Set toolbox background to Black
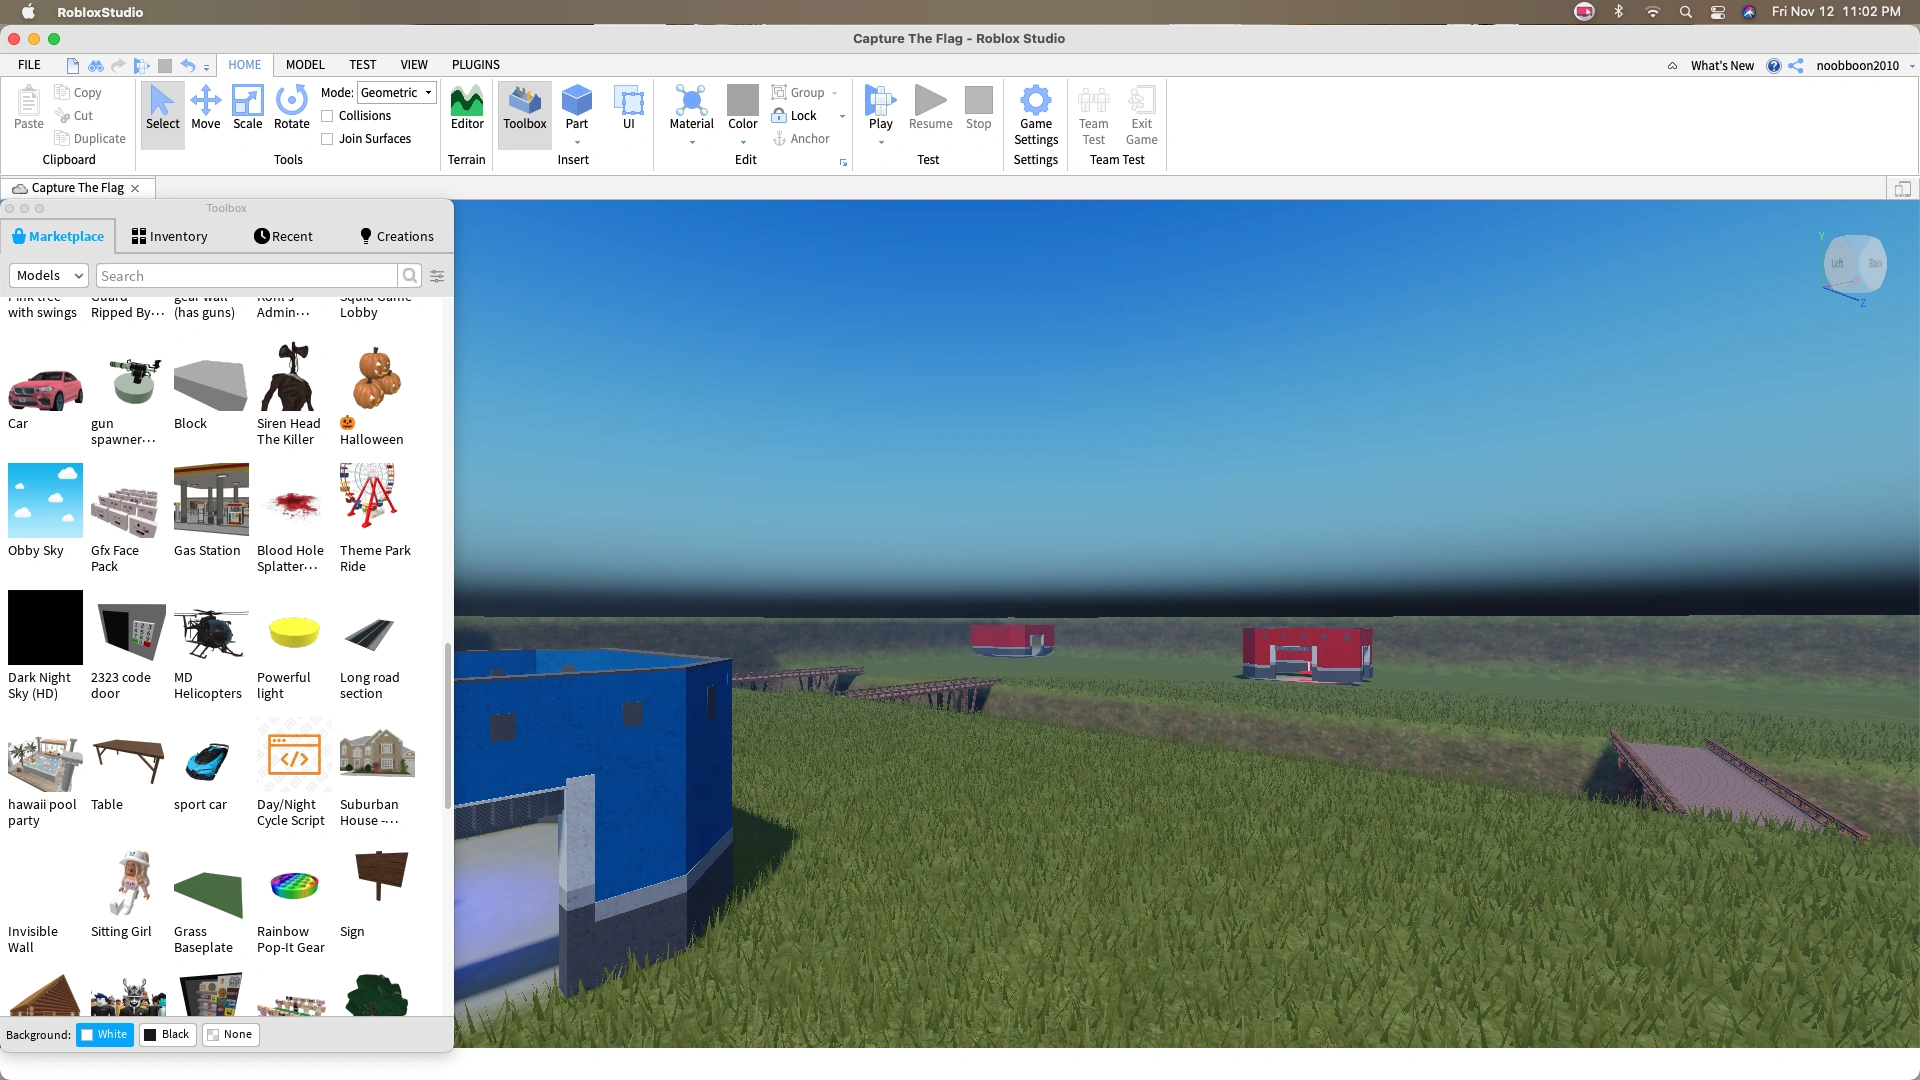 click(167, 1035)
